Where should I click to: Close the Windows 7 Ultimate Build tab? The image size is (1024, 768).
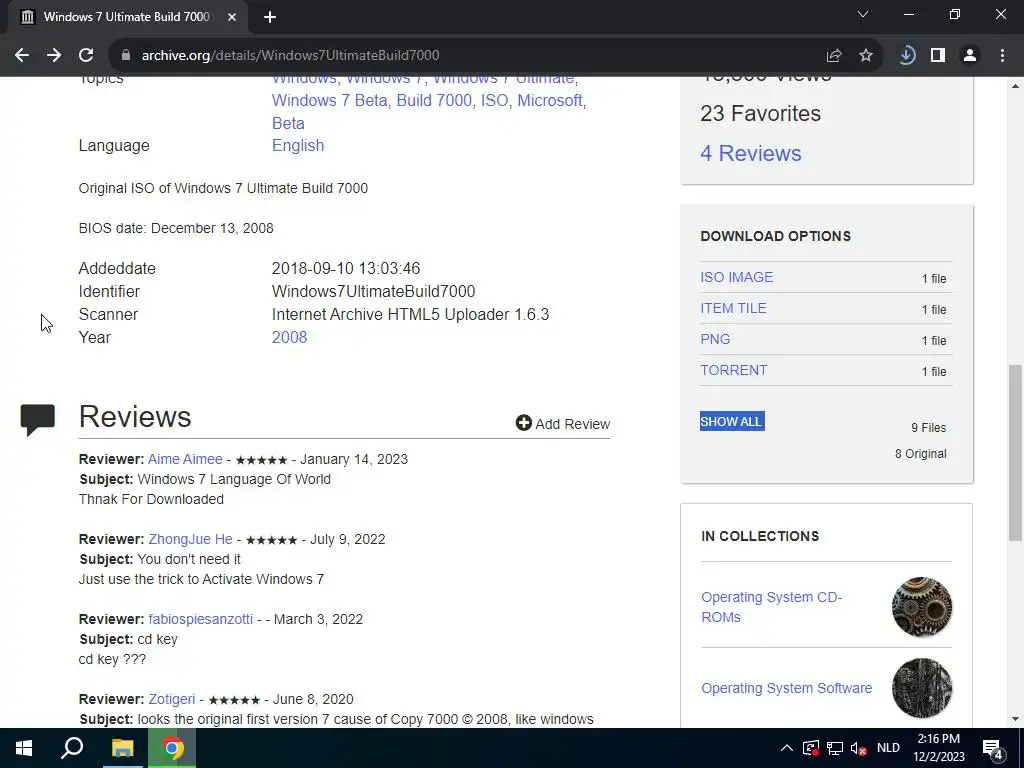[232, 17]
